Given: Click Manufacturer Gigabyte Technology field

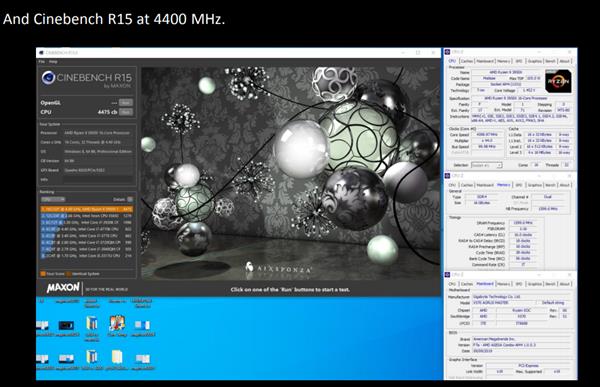Looking at the screenshot, I should click(x=521, y=297).
